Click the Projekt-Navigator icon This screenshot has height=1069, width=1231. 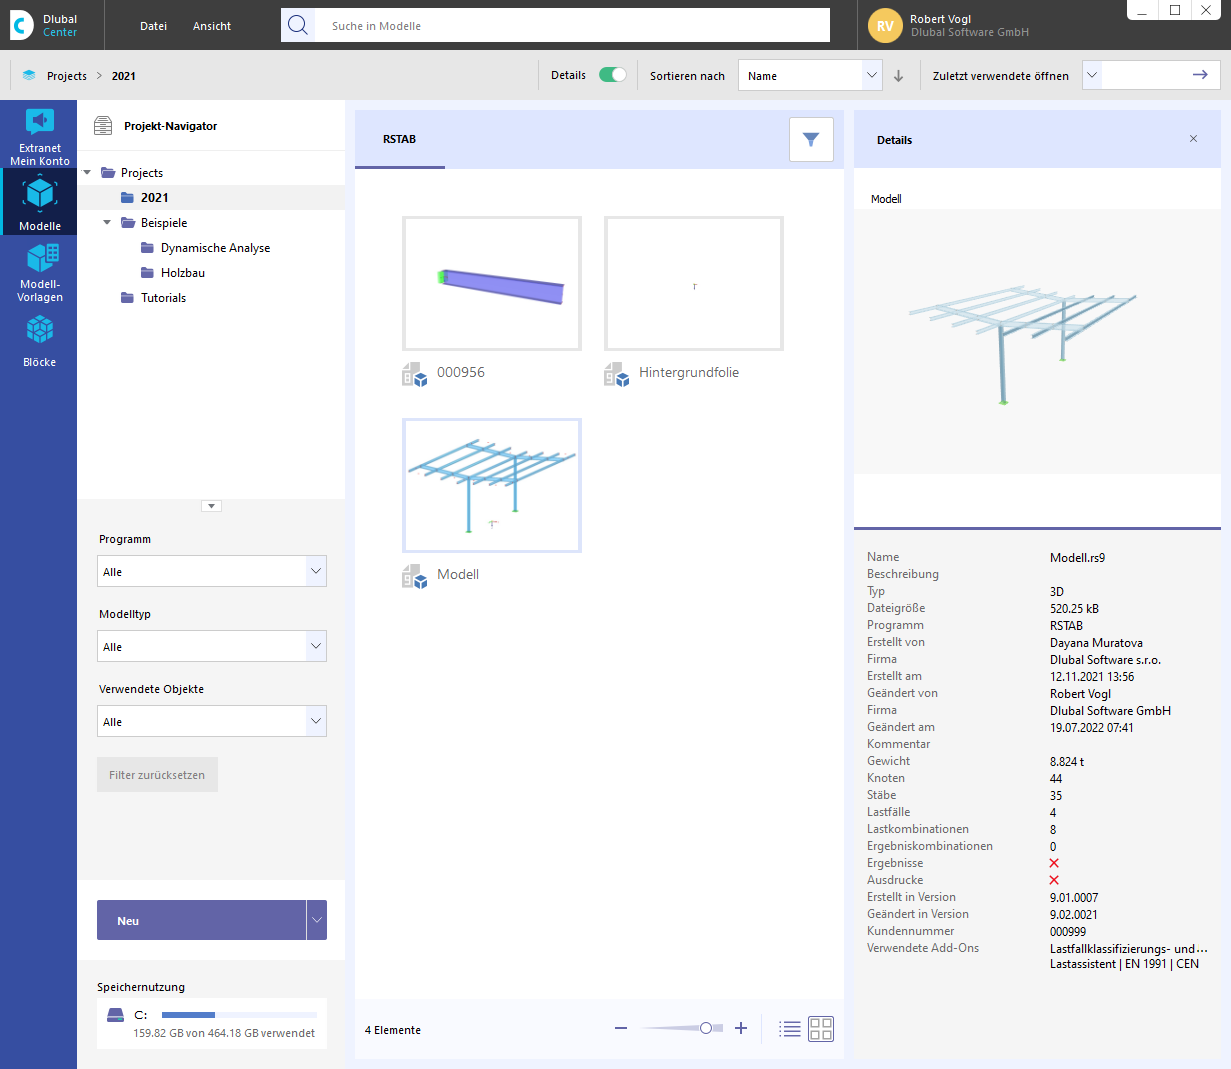(103, 126)
